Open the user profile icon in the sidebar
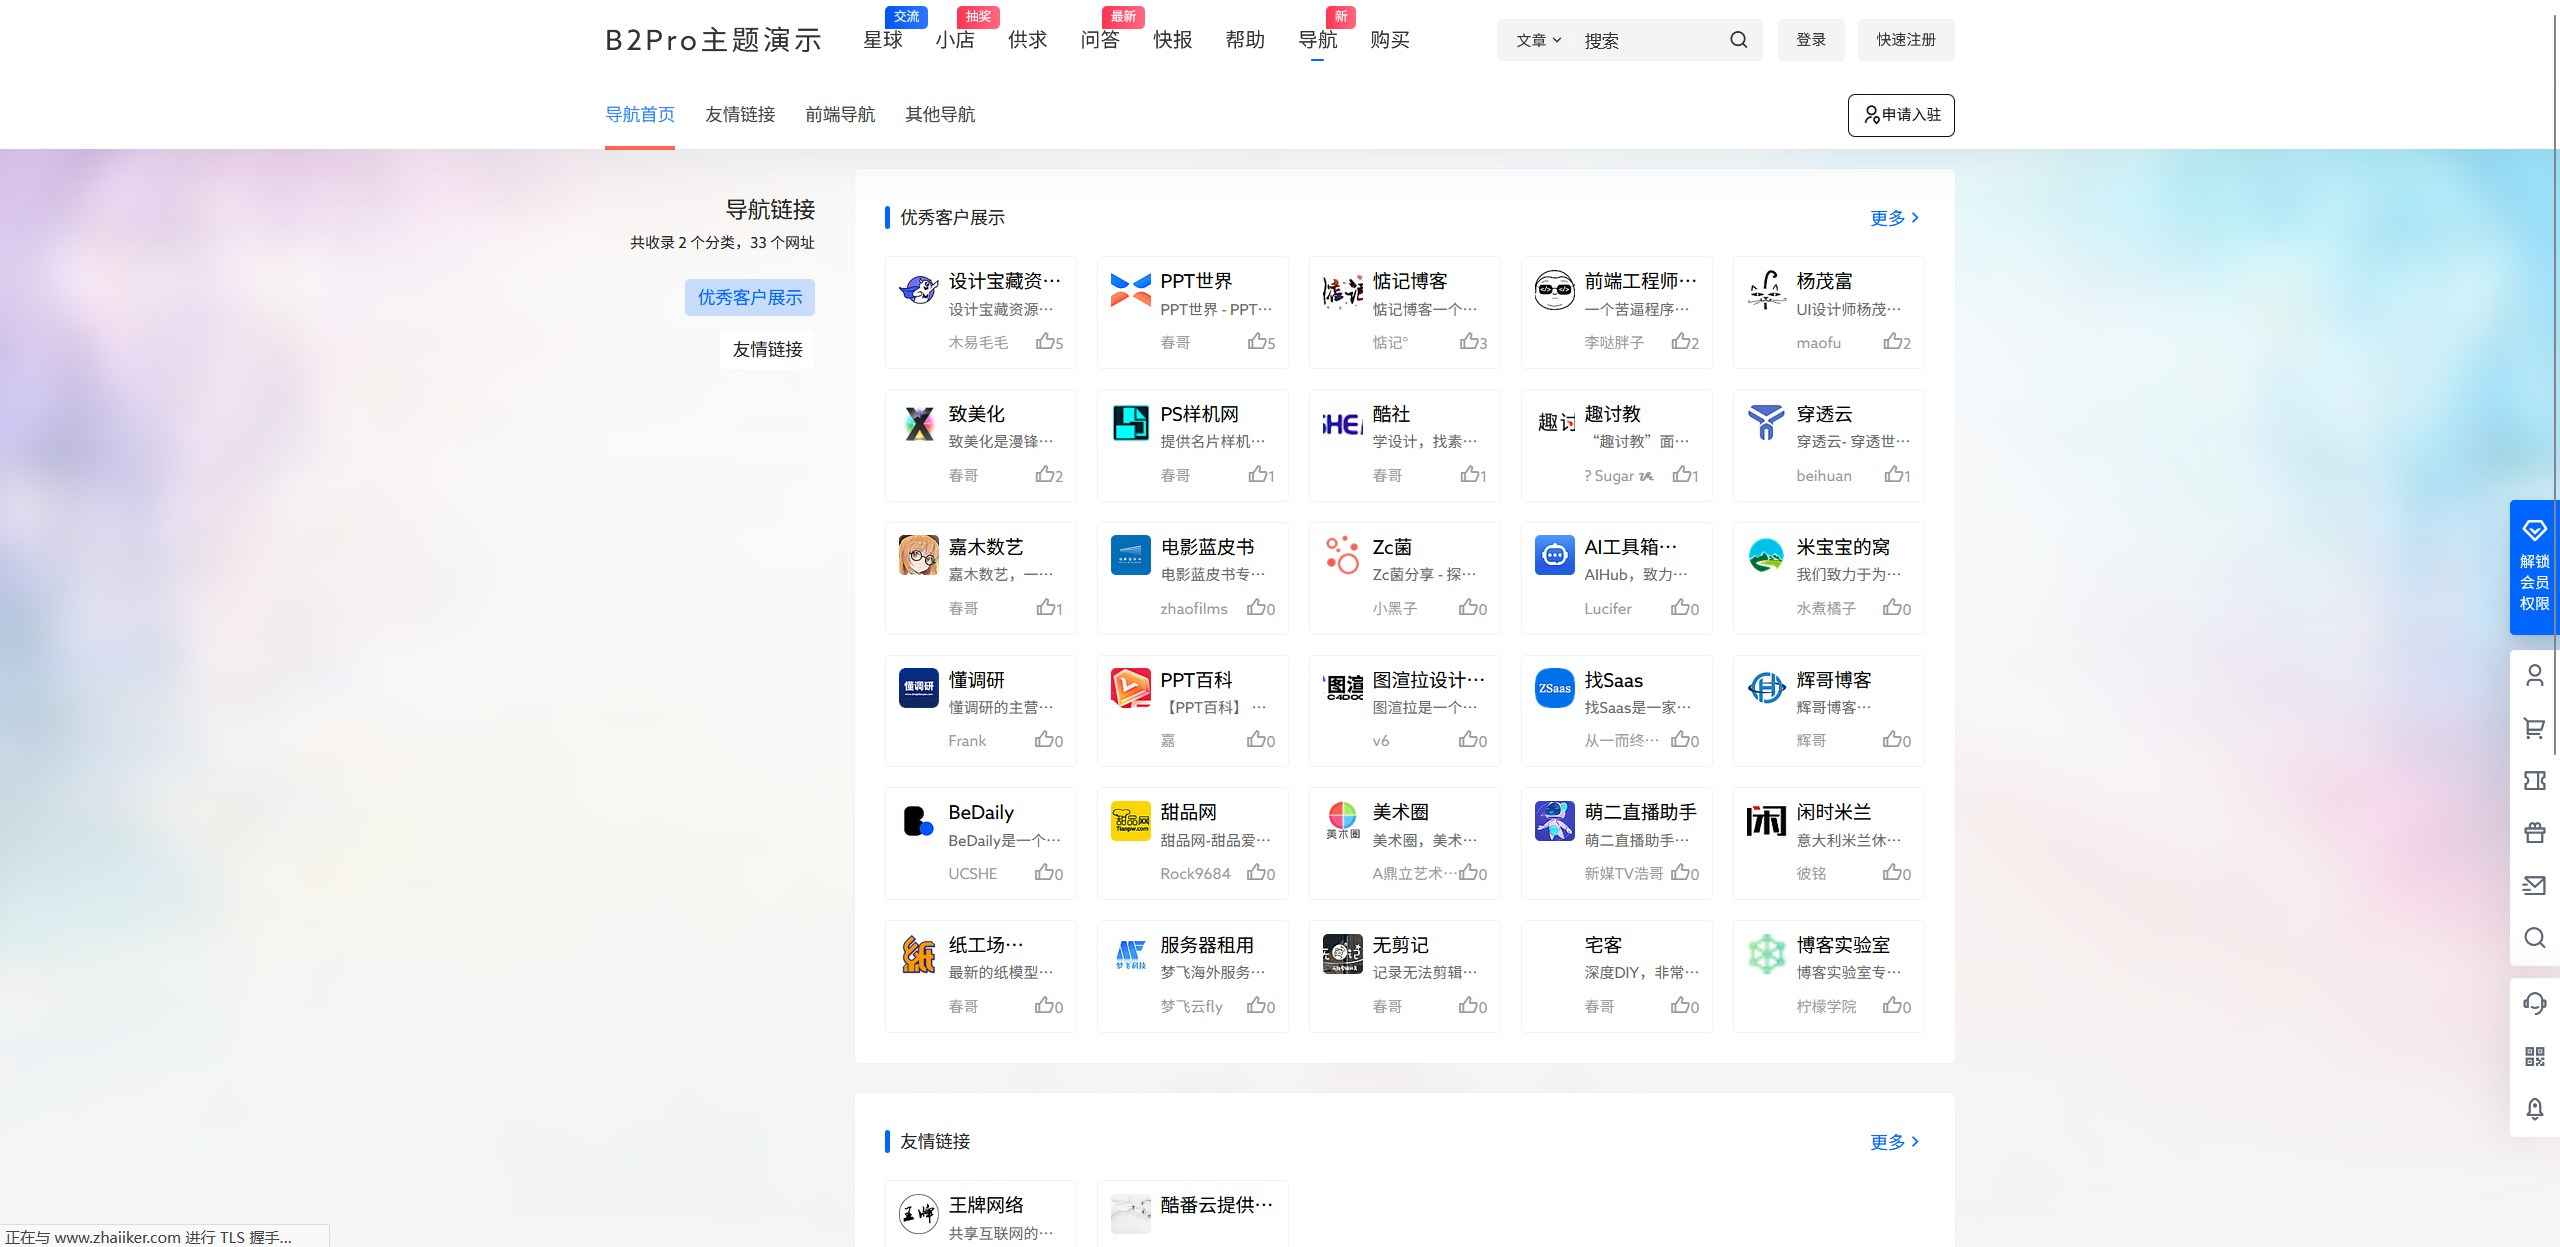Image resolution: width=2560 pixels, height=1247 pixels. 2535,675
